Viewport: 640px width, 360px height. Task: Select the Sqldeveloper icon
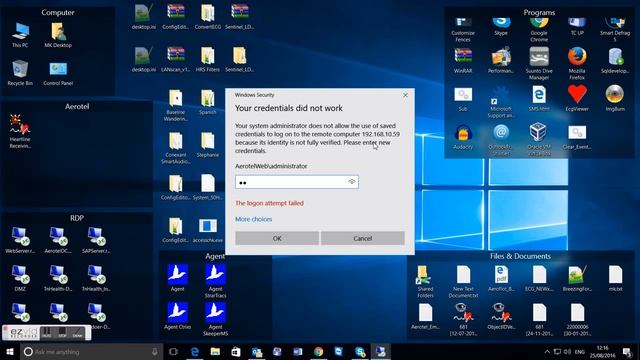(615, 60)
